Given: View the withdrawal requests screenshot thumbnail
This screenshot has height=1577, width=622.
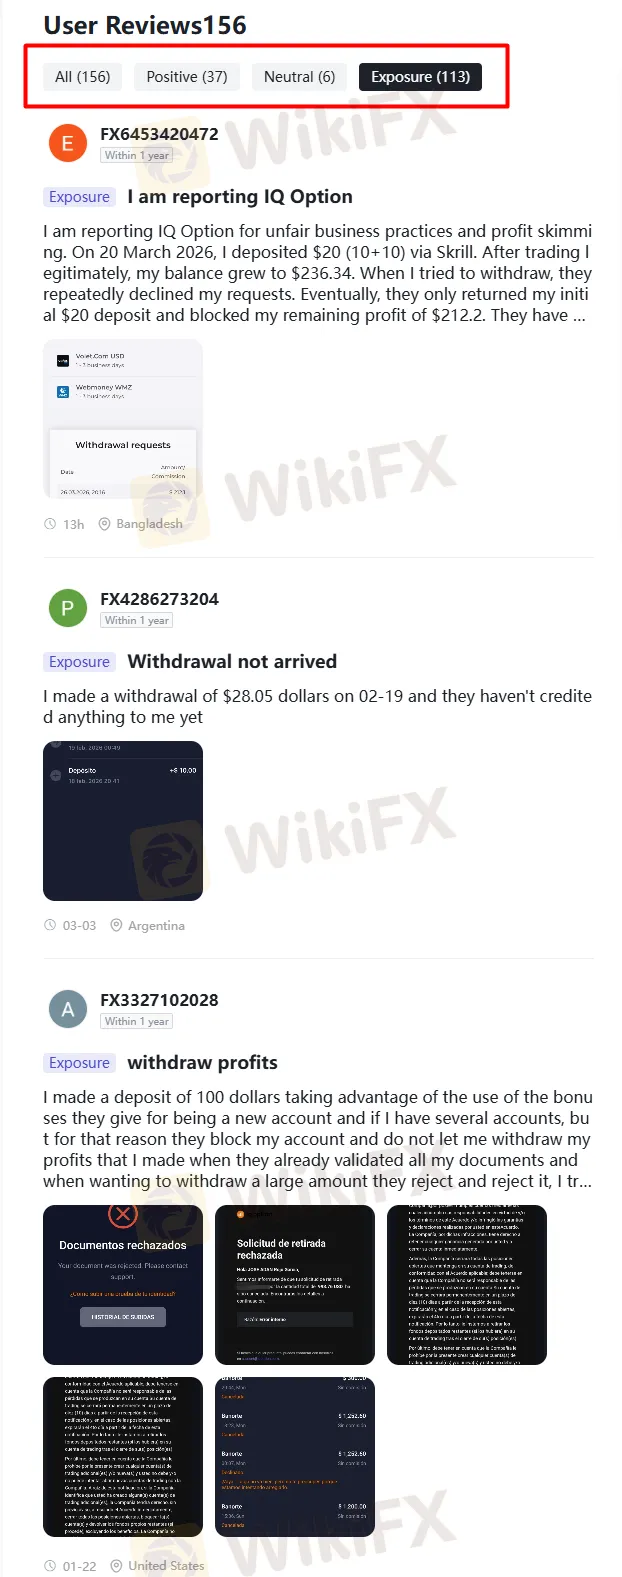Looking at the screenshot, I should click(123, 419).
